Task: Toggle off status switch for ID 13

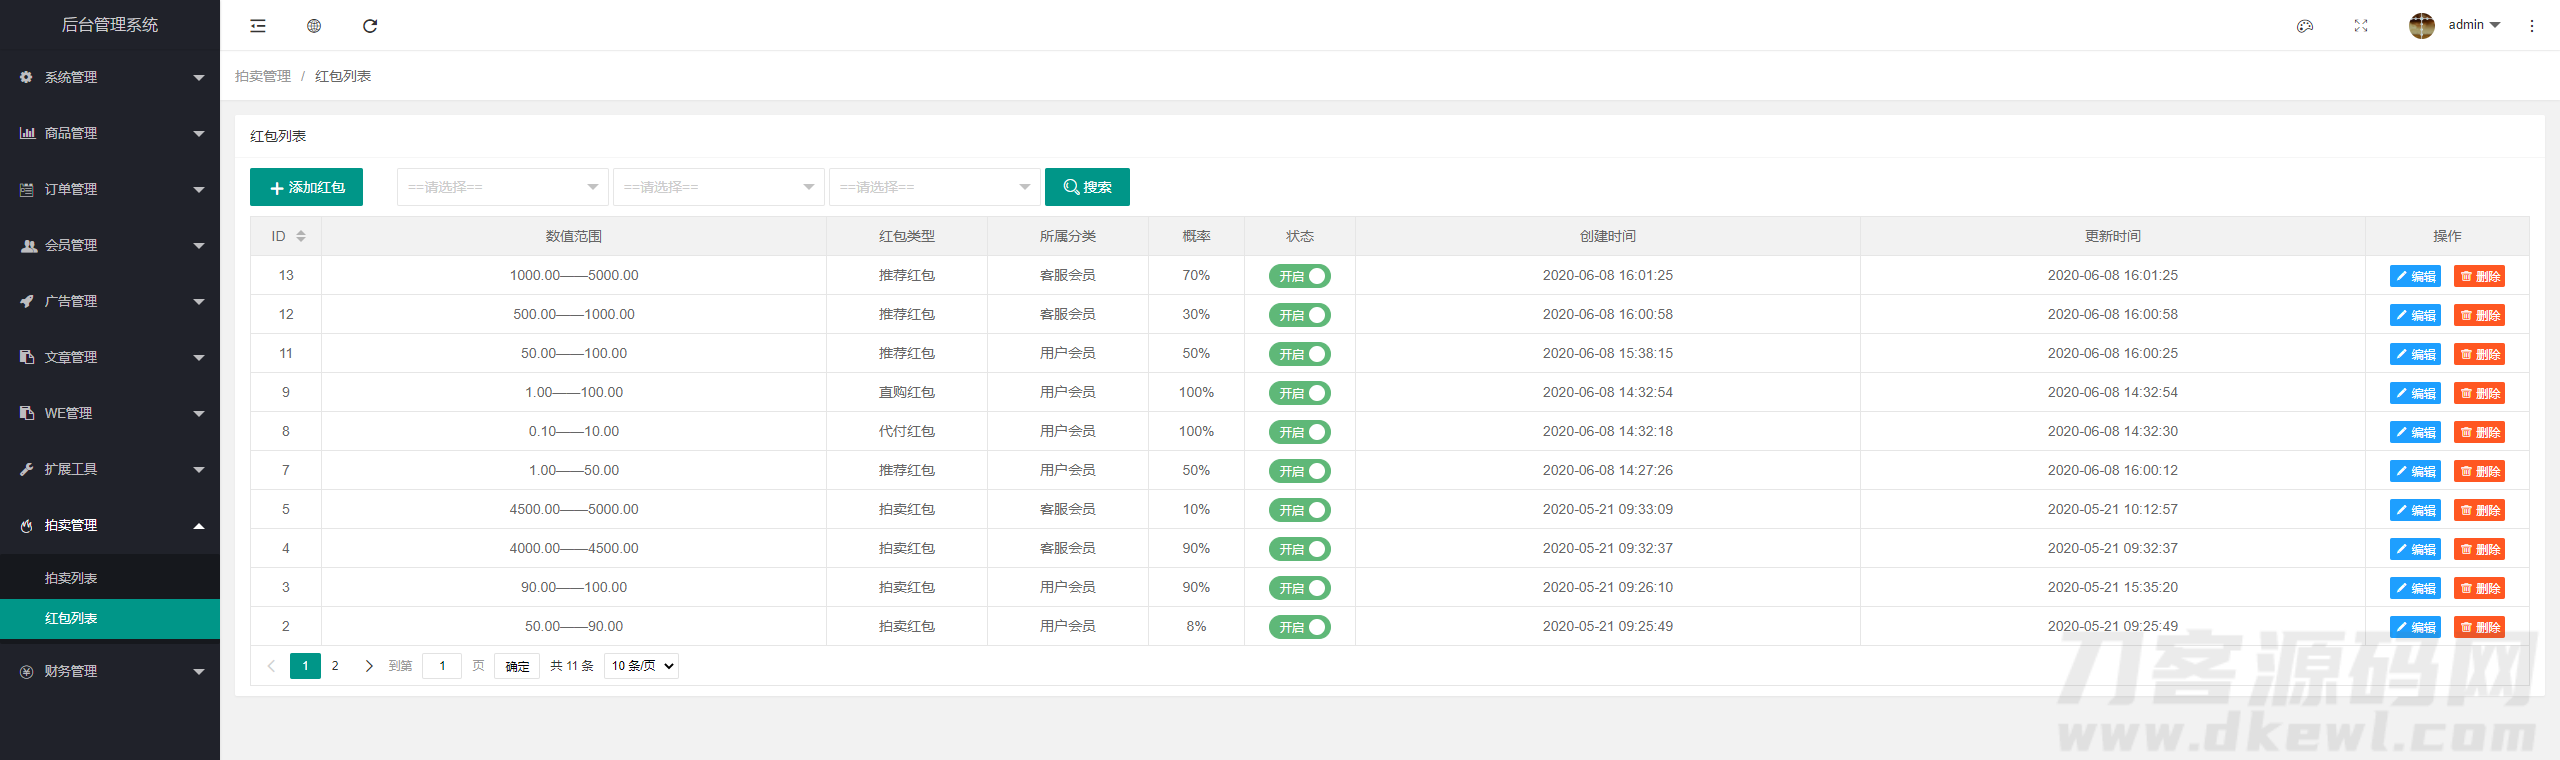Action: tap(1299, 276)
